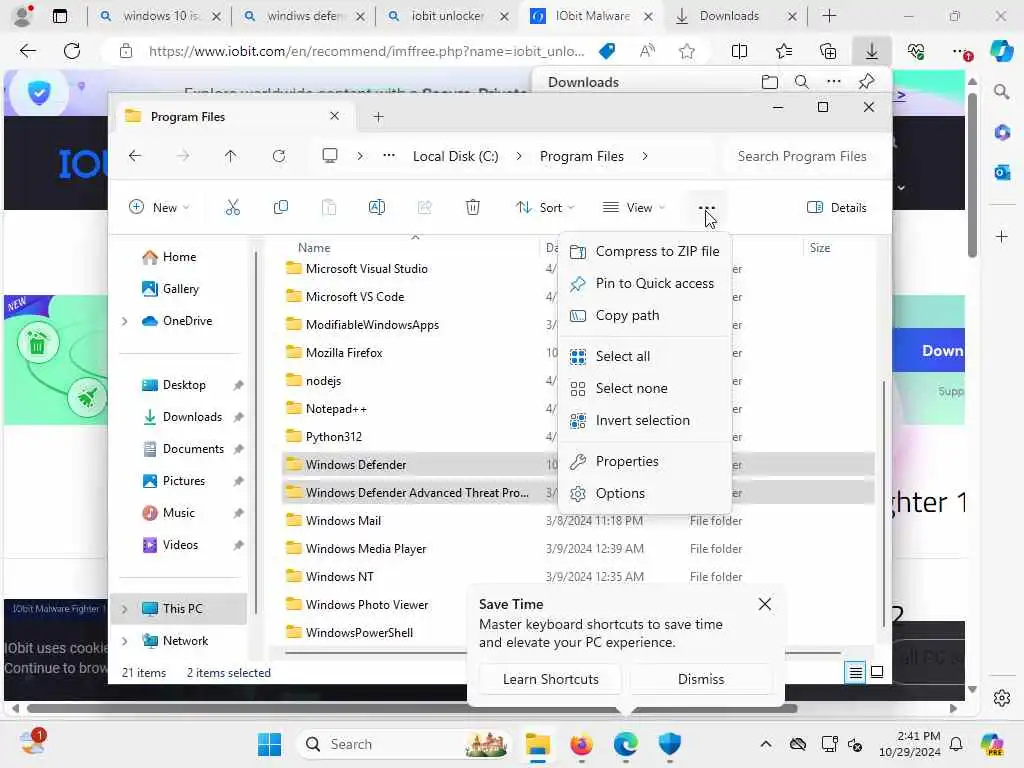Click the taskbar Search box
The image size is (1024, 768).
[404, 744]
